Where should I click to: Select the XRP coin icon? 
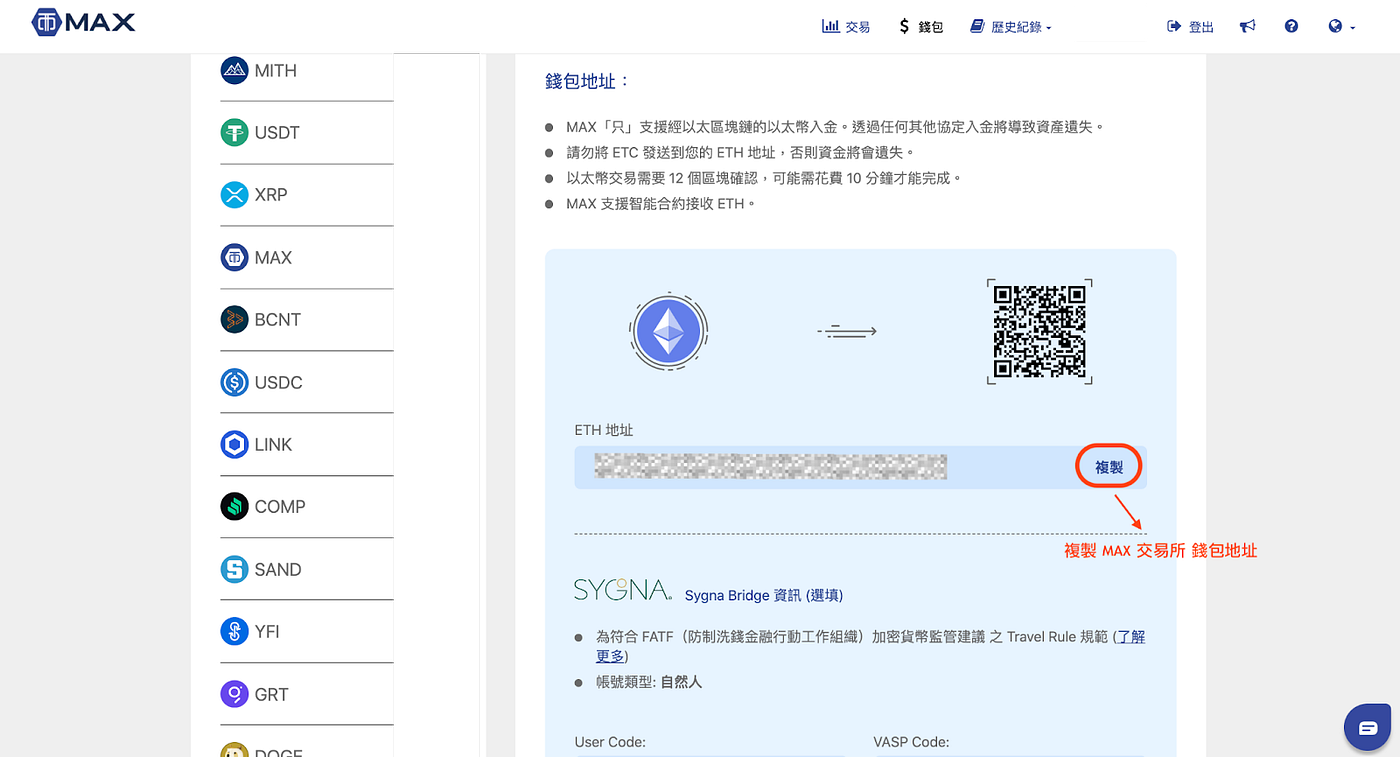pyautogui.click(x=234, y=194)
